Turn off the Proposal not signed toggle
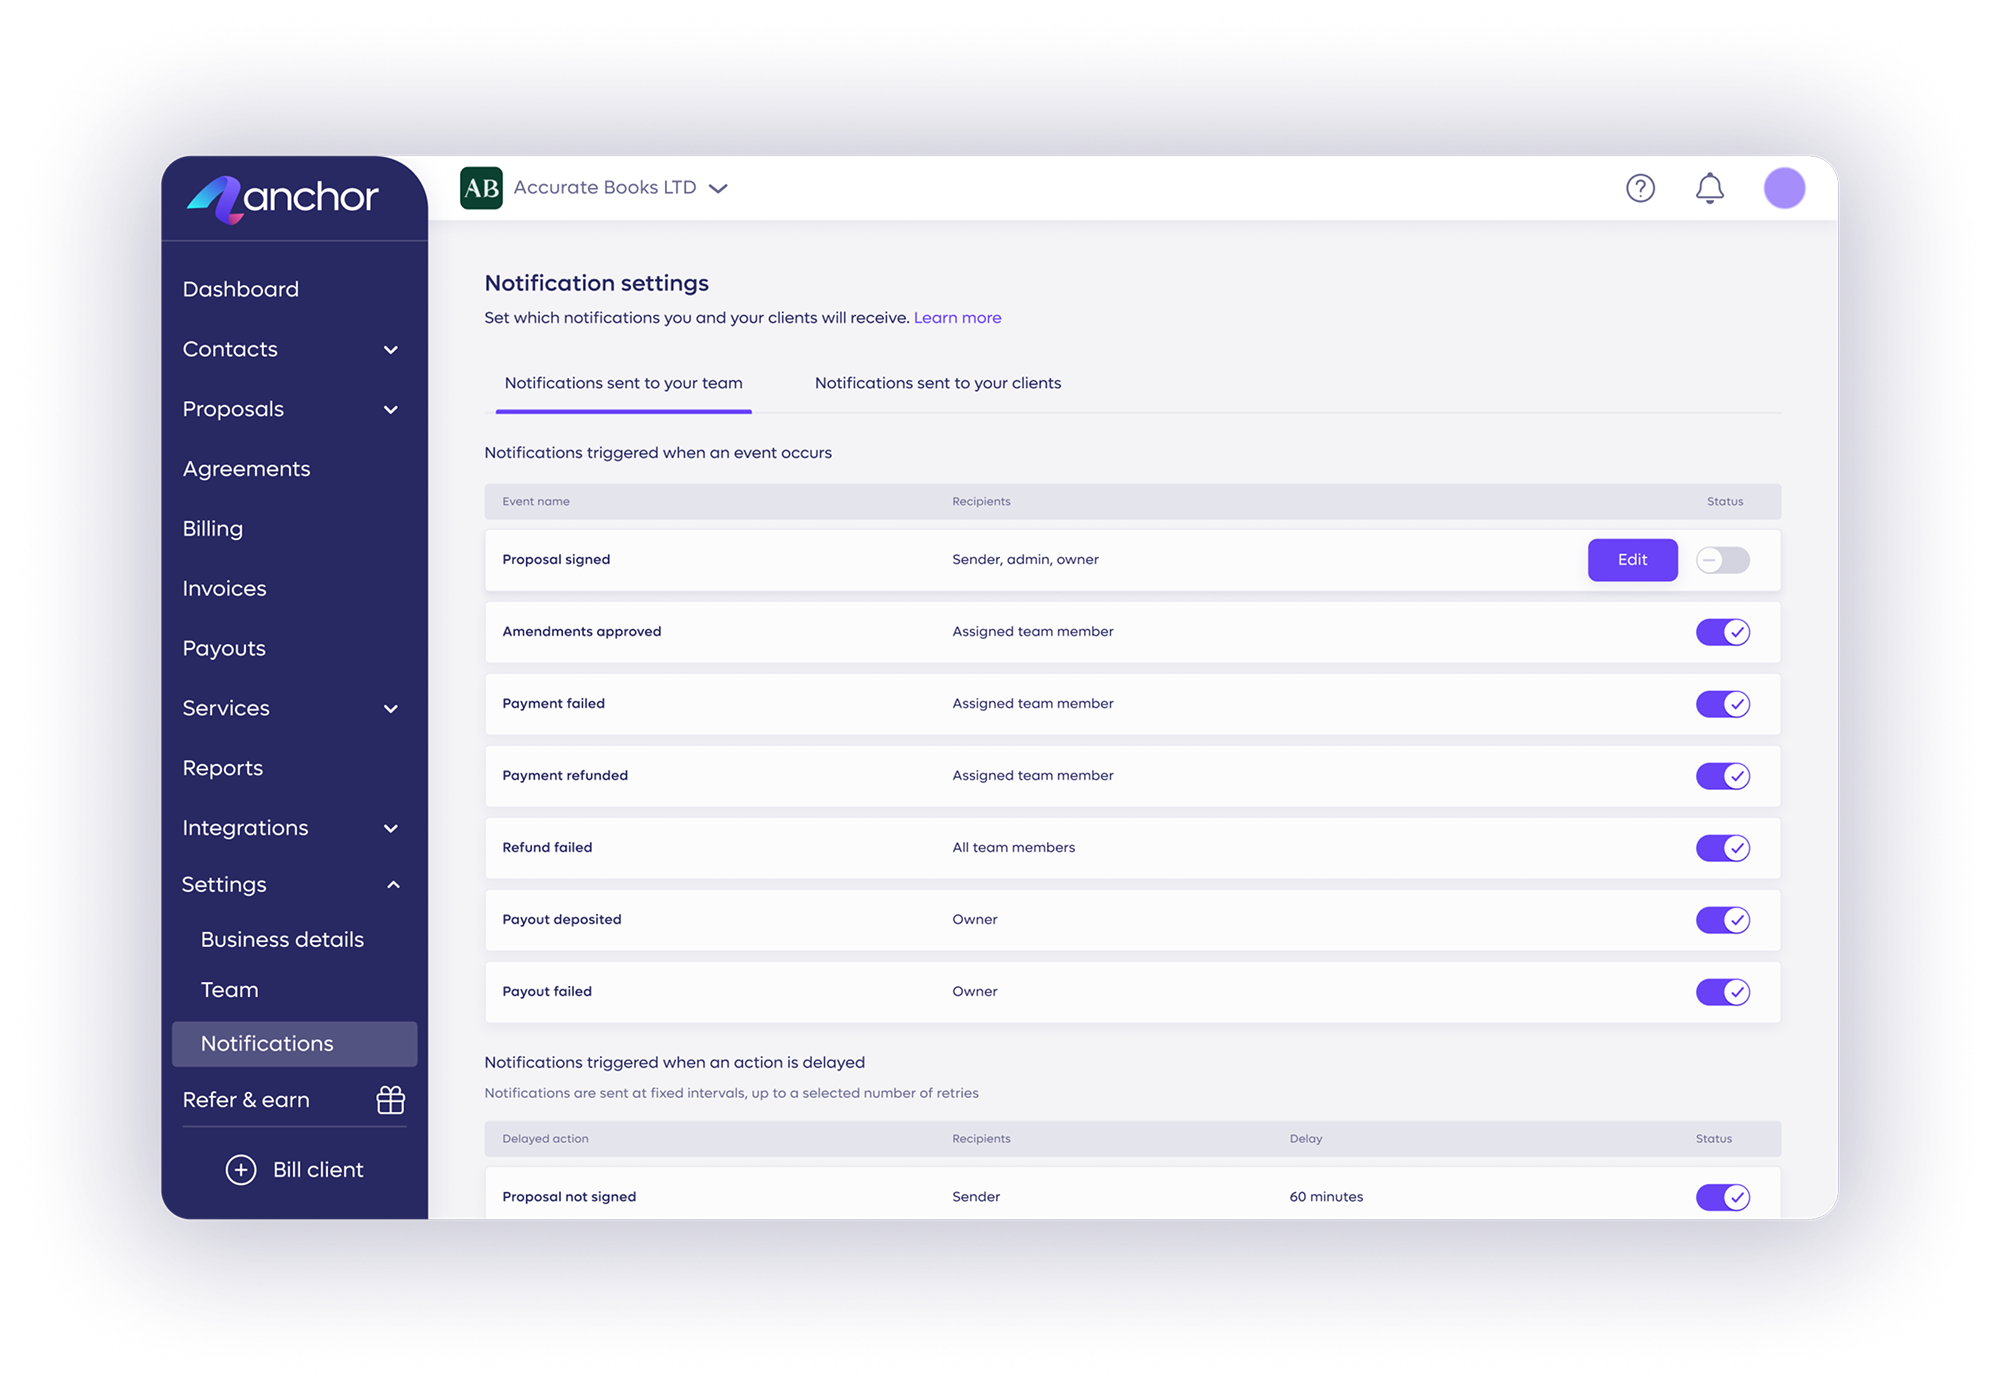This screenshot has width=2000, height=1386. (1723, 1197)
